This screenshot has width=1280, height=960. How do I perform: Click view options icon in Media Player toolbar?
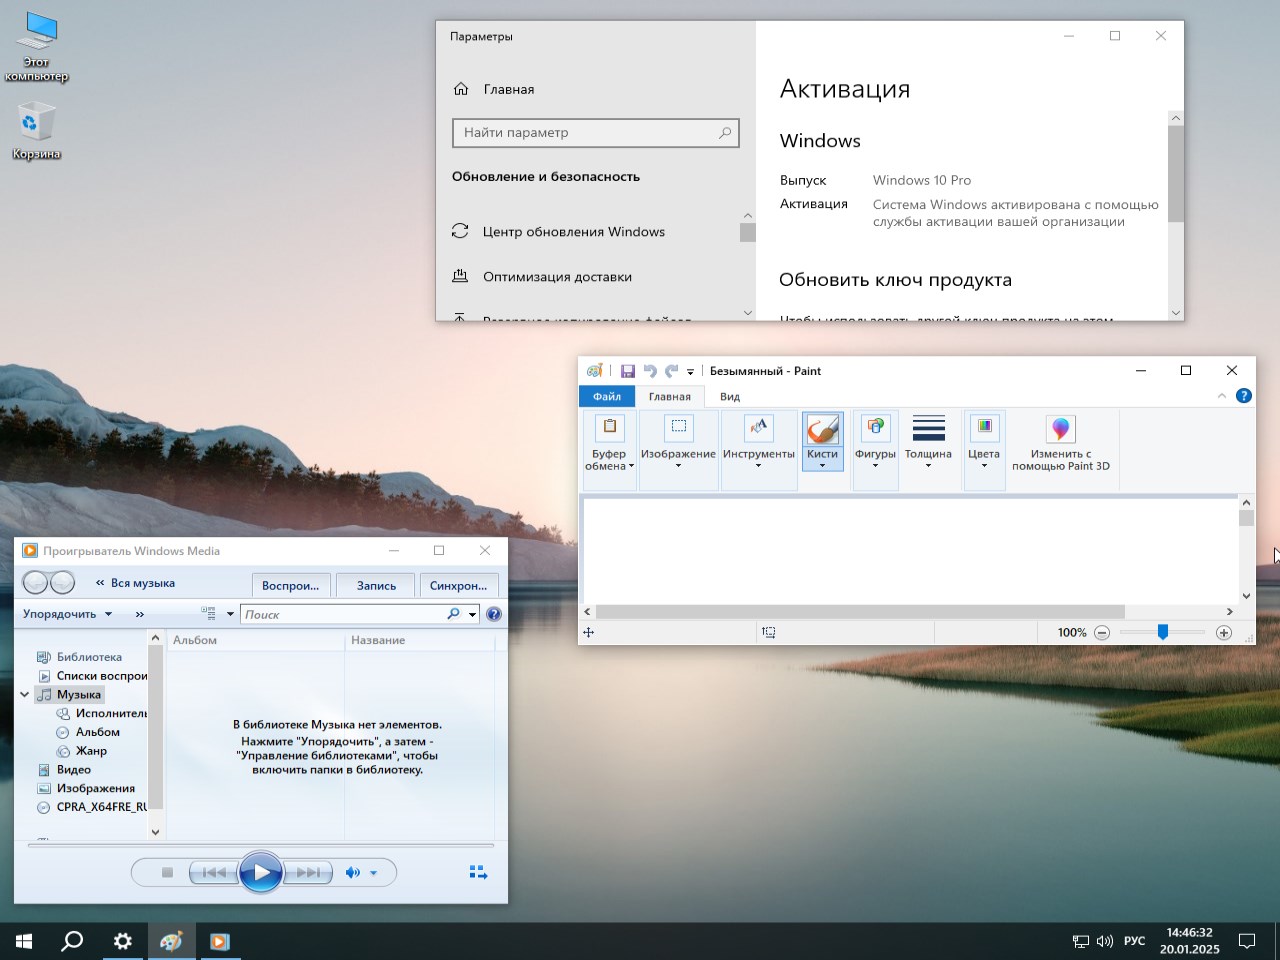point(209,614)
